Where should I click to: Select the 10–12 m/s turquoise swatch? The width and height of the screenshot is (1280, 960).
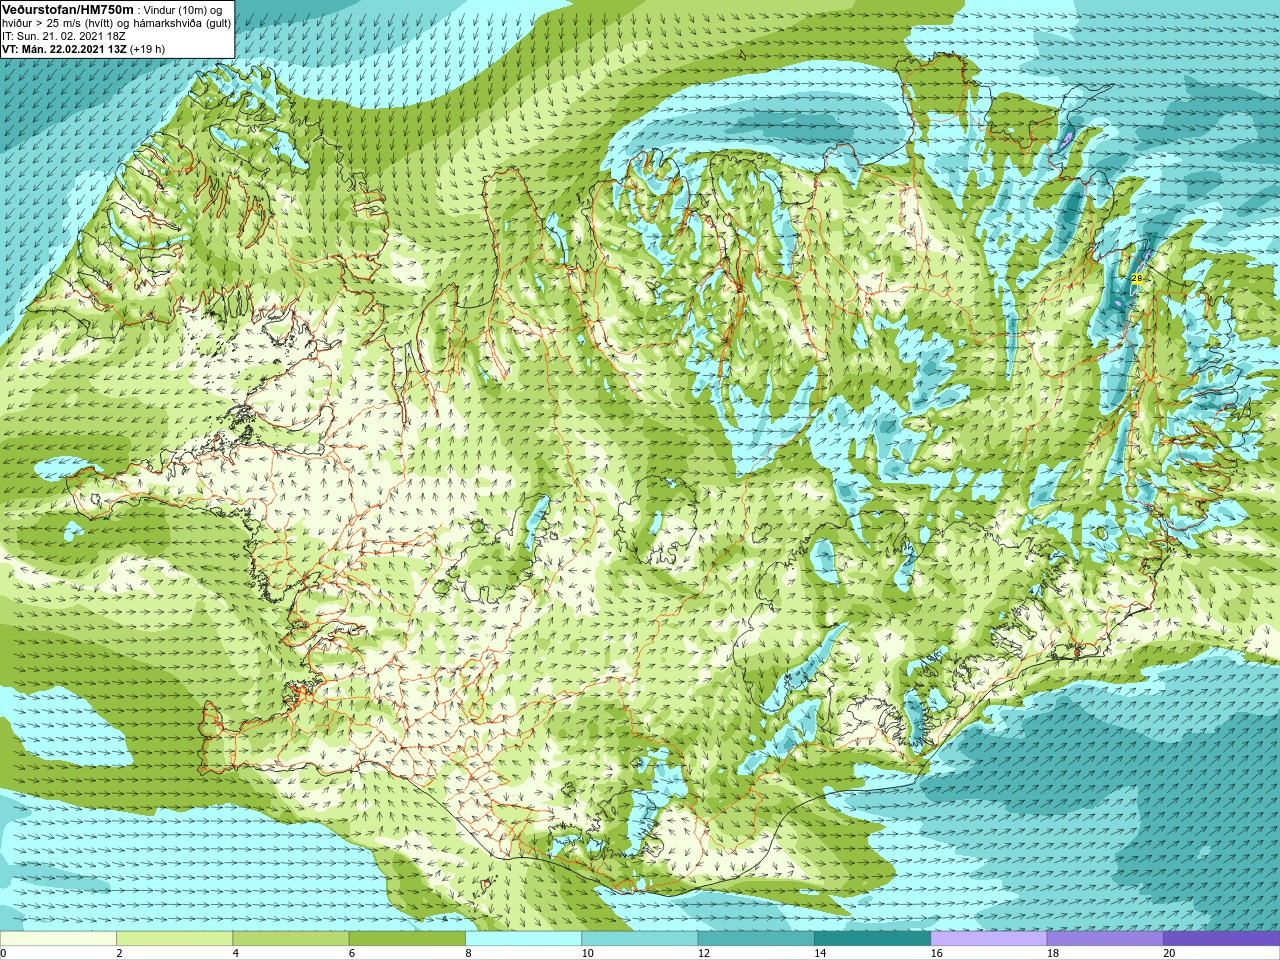pyautogui.click(x=639, y=939)
